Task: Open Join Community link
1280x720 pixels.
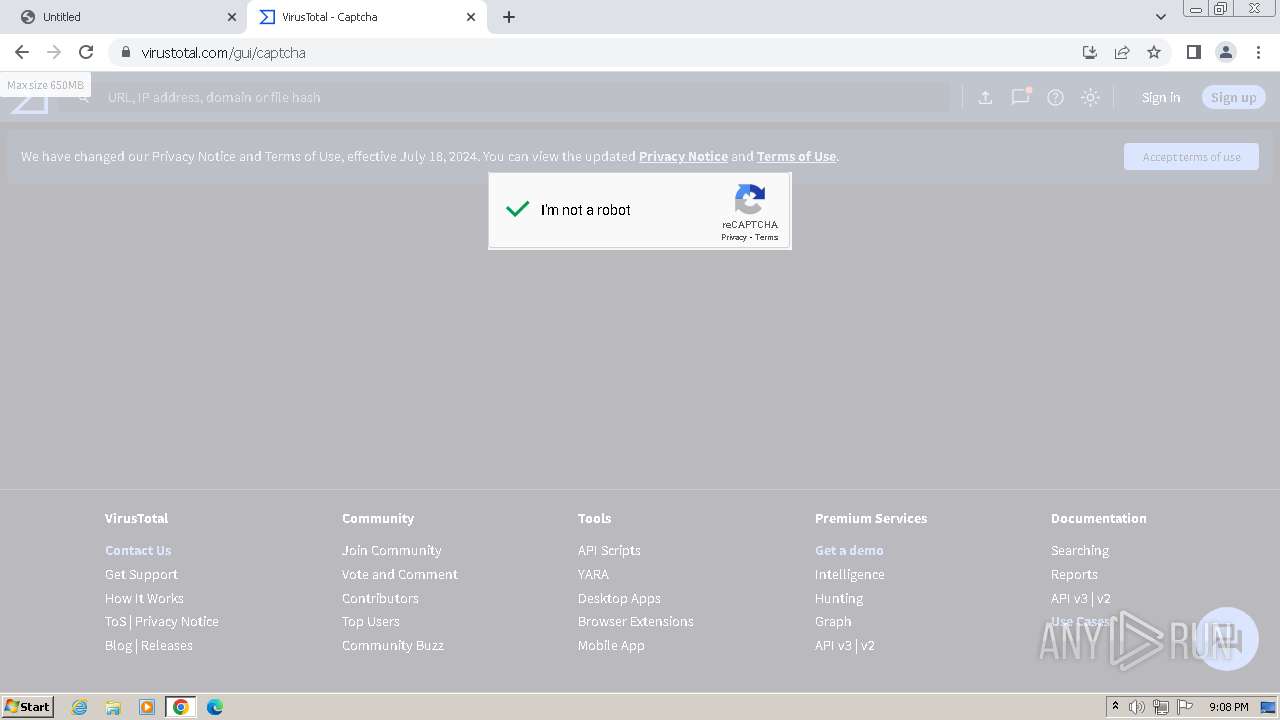Action: tap(391, 550)
